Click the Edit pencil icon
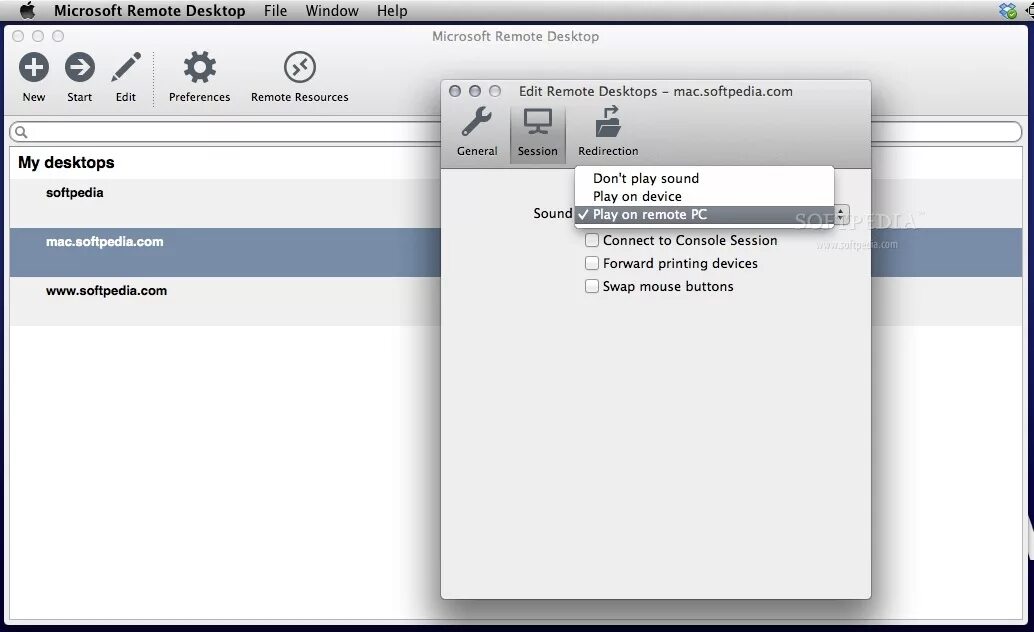 126,67
